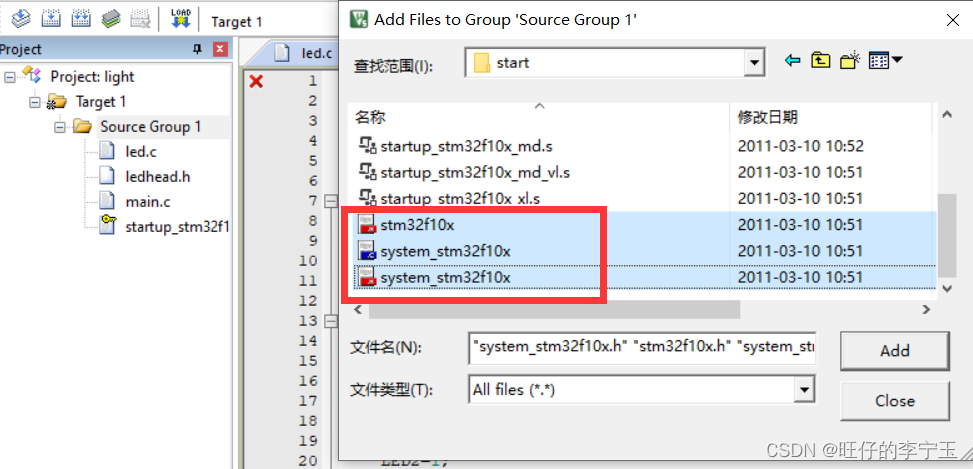973x469 pixels.
Task: Select the Target 1 item in the tree
Action: pos(101,102)
